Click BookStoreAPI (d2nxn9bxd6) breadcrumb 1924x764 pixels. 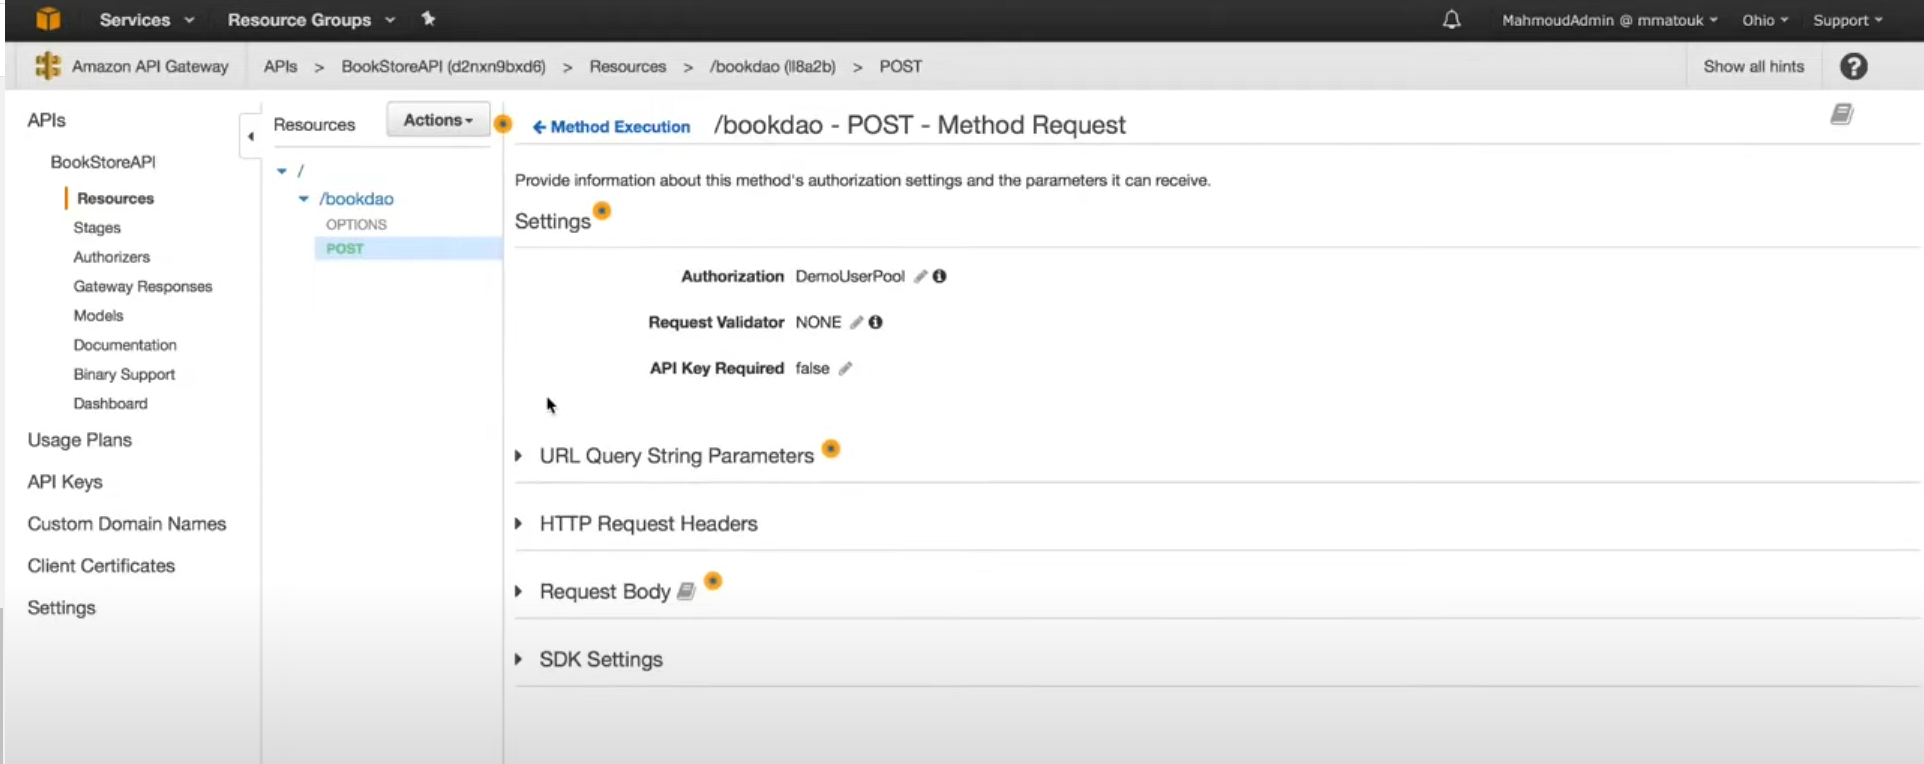(x=444, y=66)
